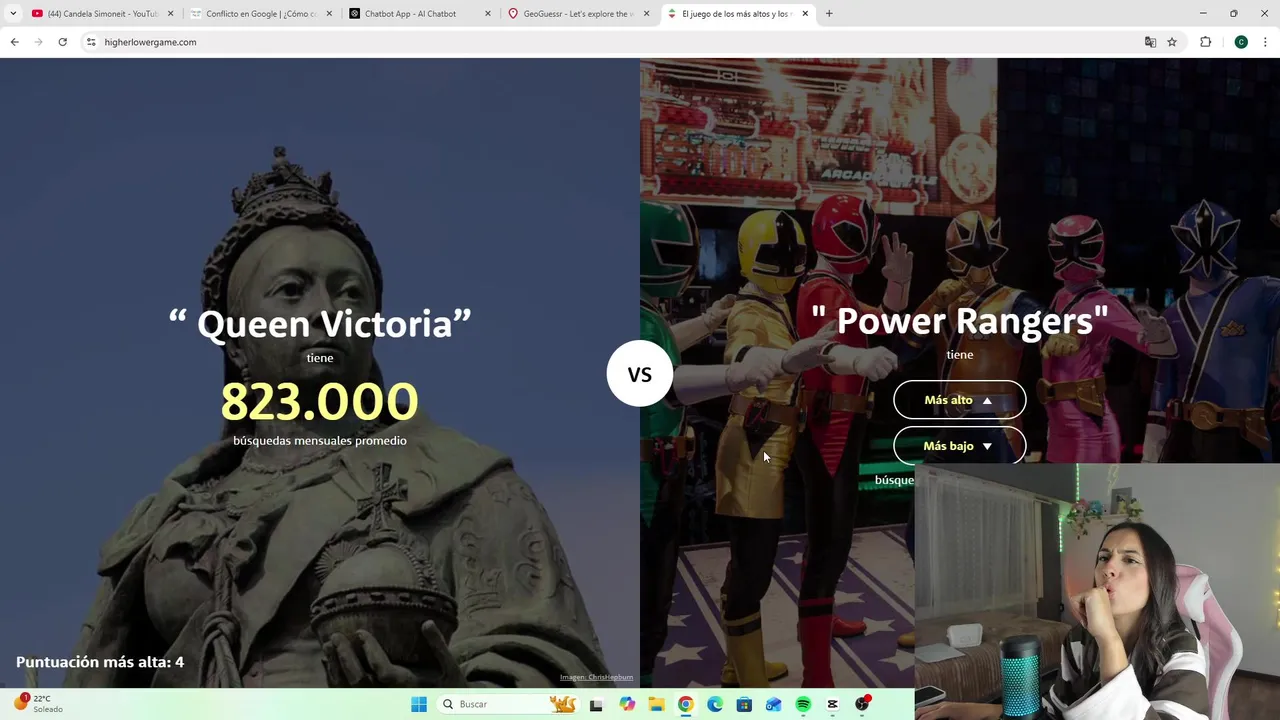
Task: Close the GeoGuessr tab
Action: (x=646, y=14)
